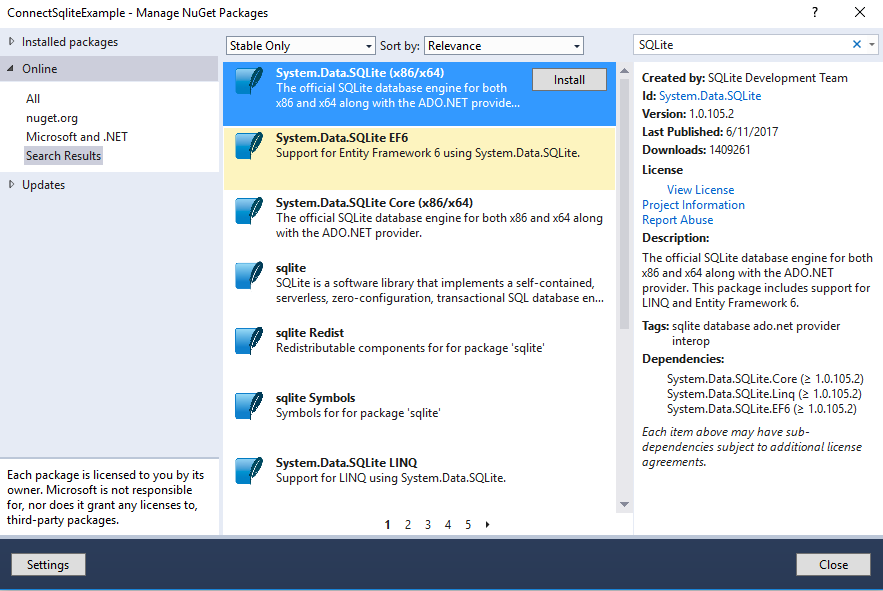The image size is (883, 591).
Task: Select the System.Data.SQLite EF6 package title
Action: [x=342, y=138]
